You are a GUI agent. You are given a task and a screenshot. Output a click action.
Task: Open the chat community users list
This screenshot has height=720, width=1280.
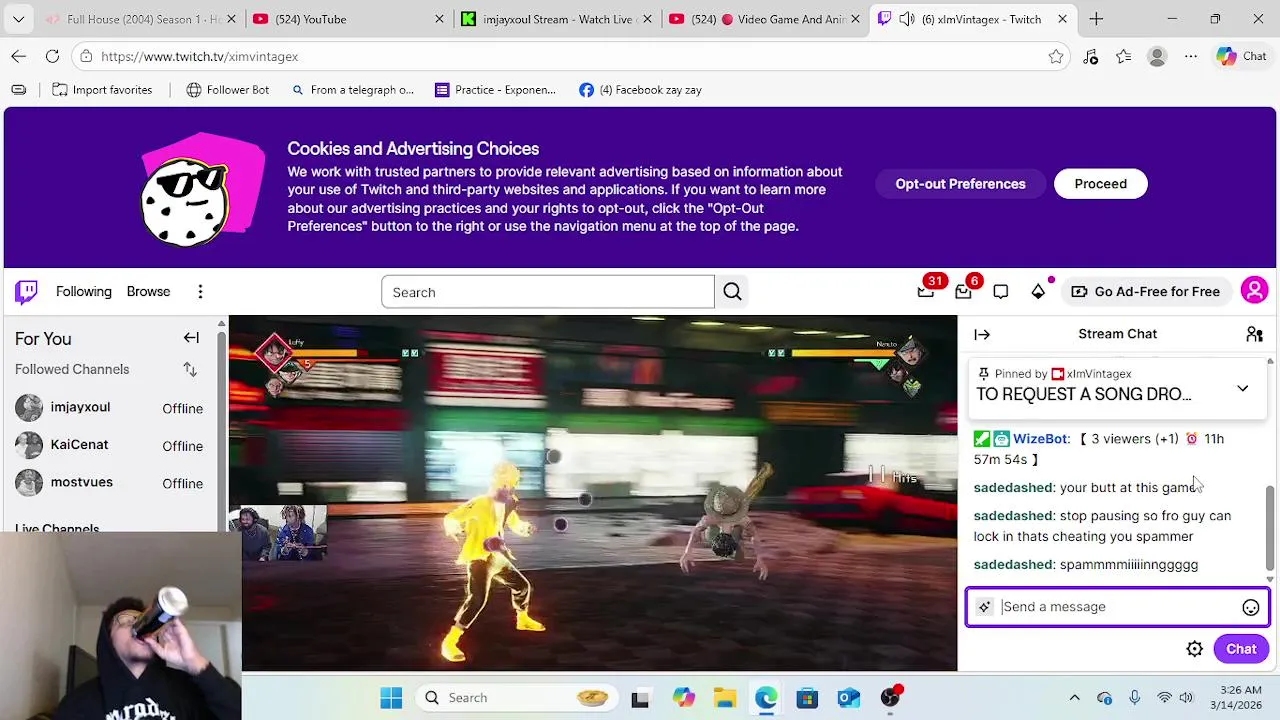coord(1254,335)
